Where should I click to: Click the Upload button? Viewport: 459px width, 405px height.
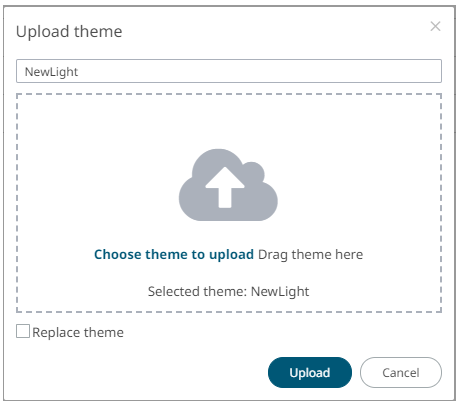click(310, 372)
